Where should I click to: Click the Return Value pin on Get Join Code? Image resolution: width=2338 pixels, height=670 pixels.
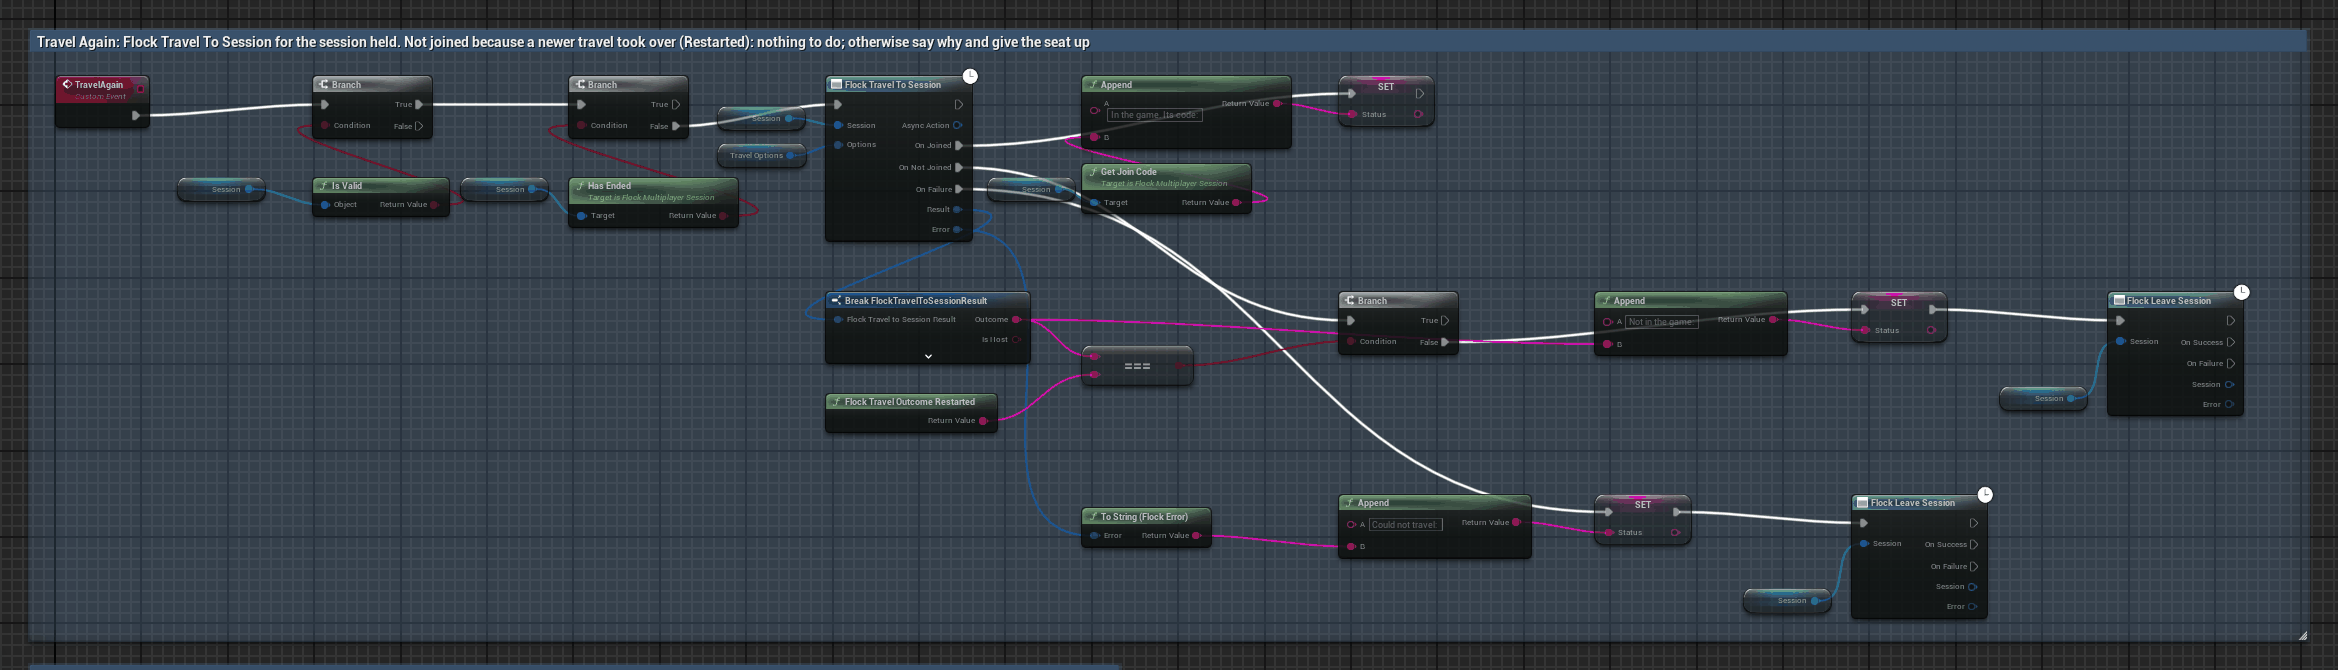tap(1236, 203)
